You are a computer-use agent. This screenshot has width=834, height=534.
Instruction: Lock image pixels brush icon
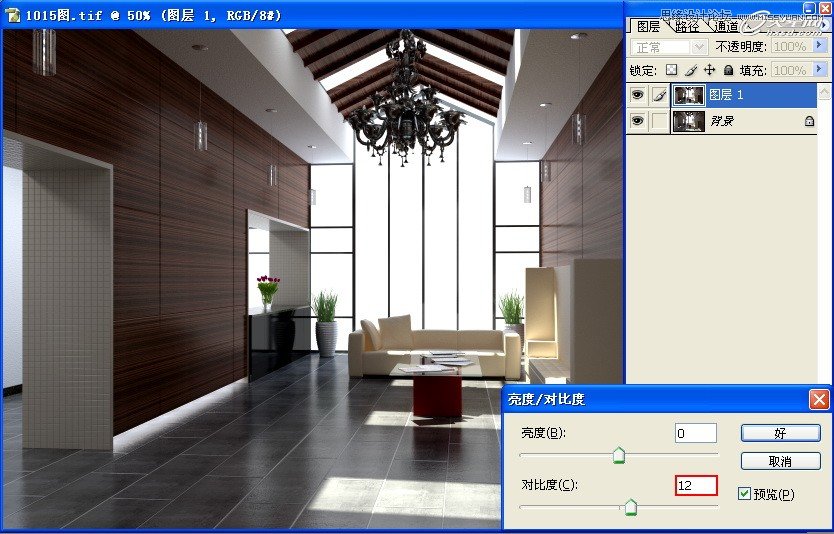(x=691, y=70)
